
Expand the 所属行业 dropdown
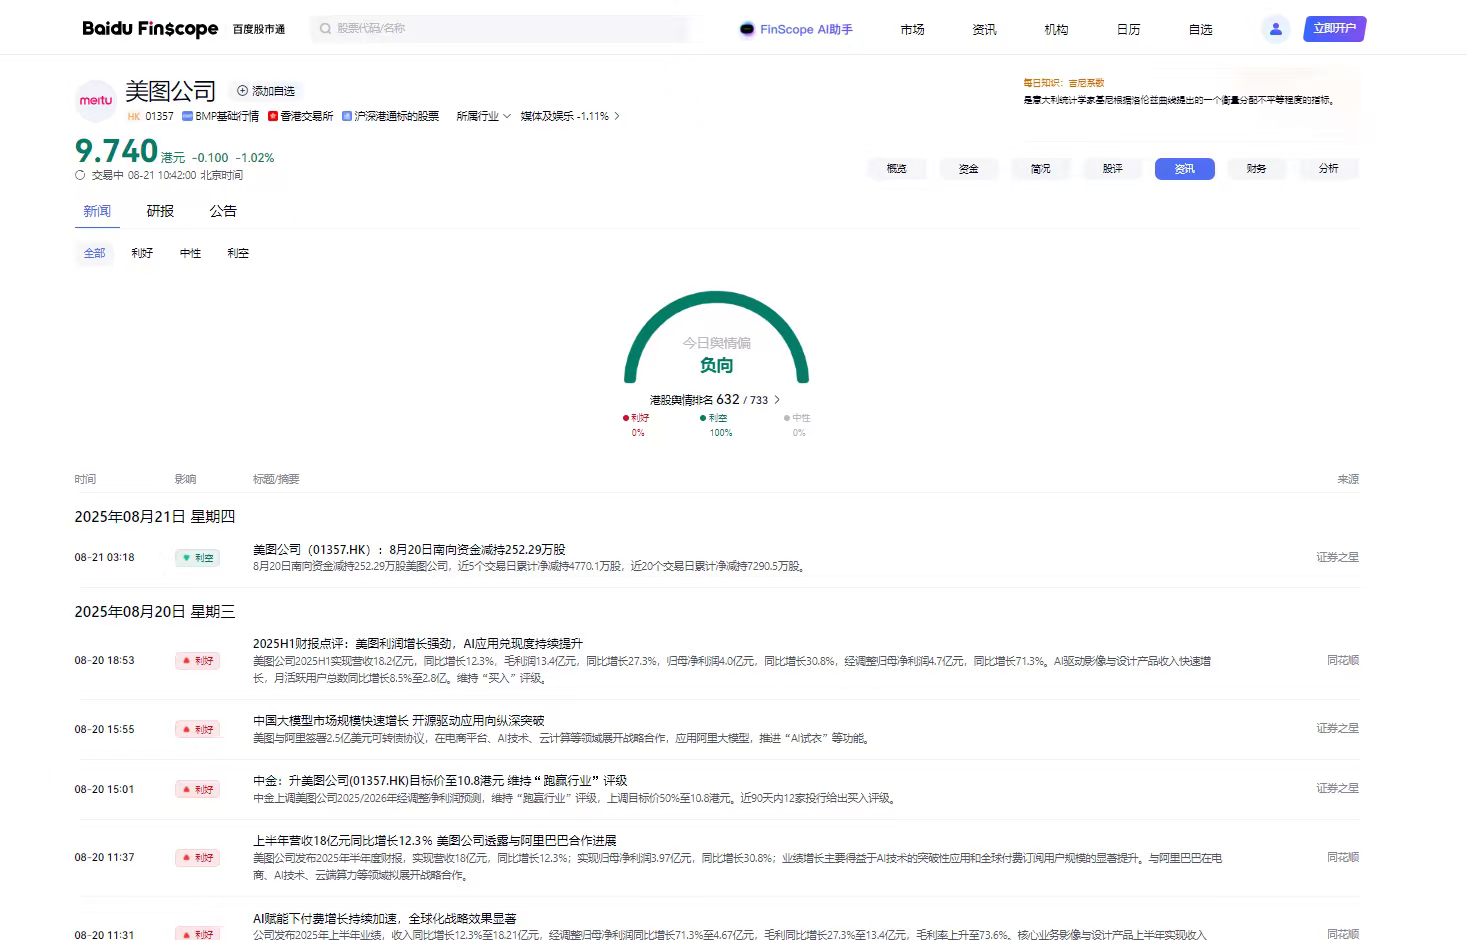(x=483, y=116)
